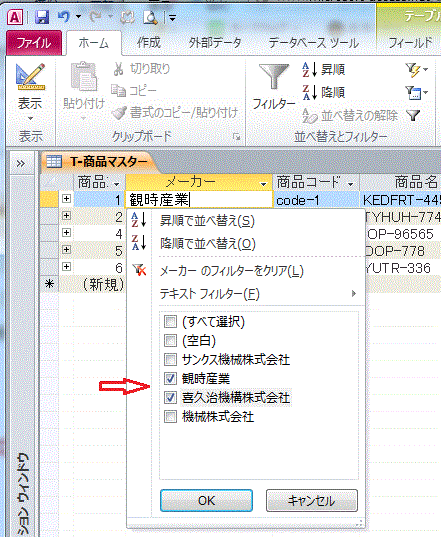
Task: Click 並べ替えの解除 in ribbon
Action: point(350,116)
